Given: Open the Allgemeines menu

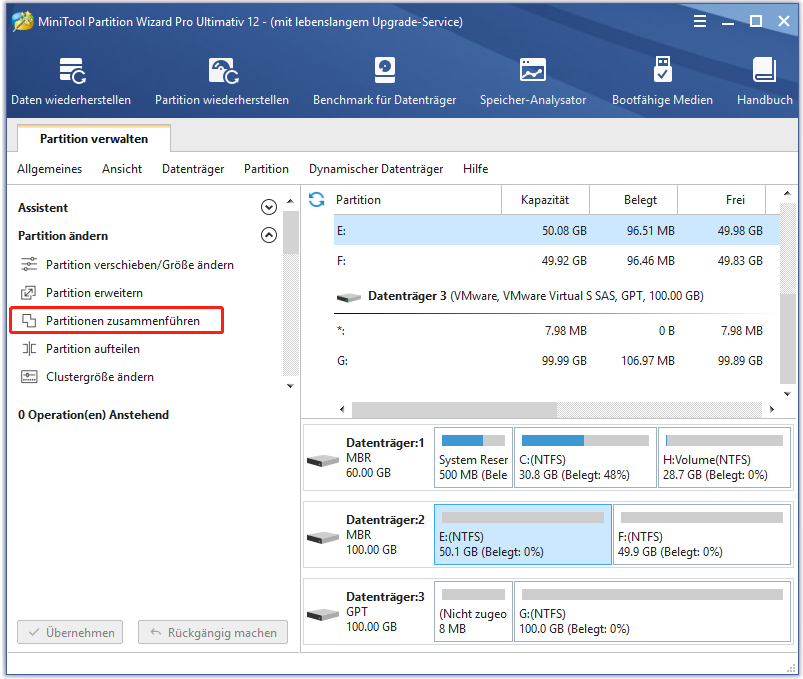Looking at the screenshot, I should (x=49, y=168).
